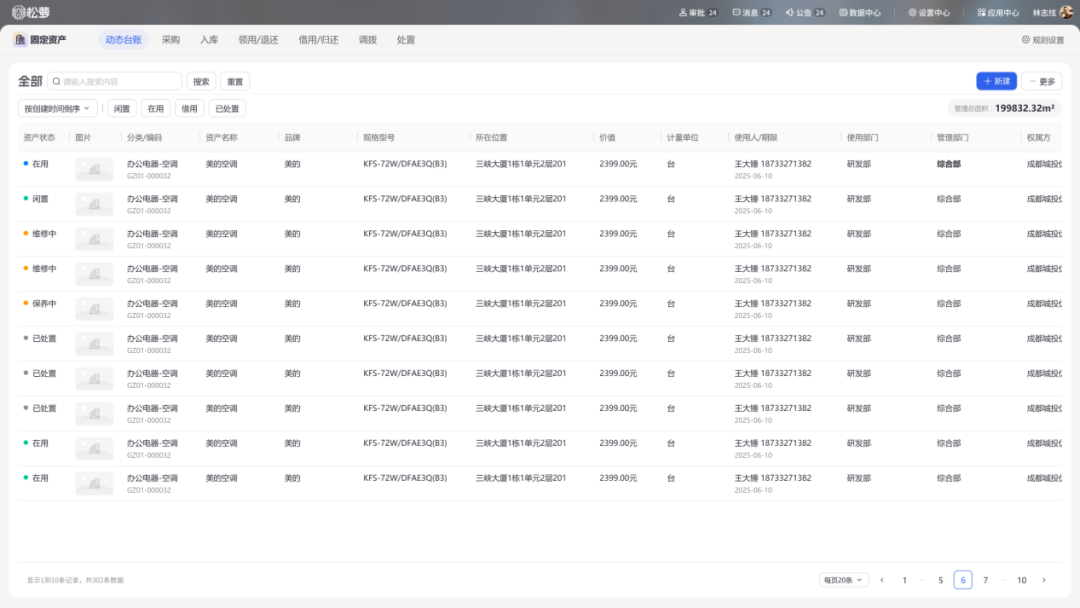Open 设置中心 gear icon in header

[912, 13]
